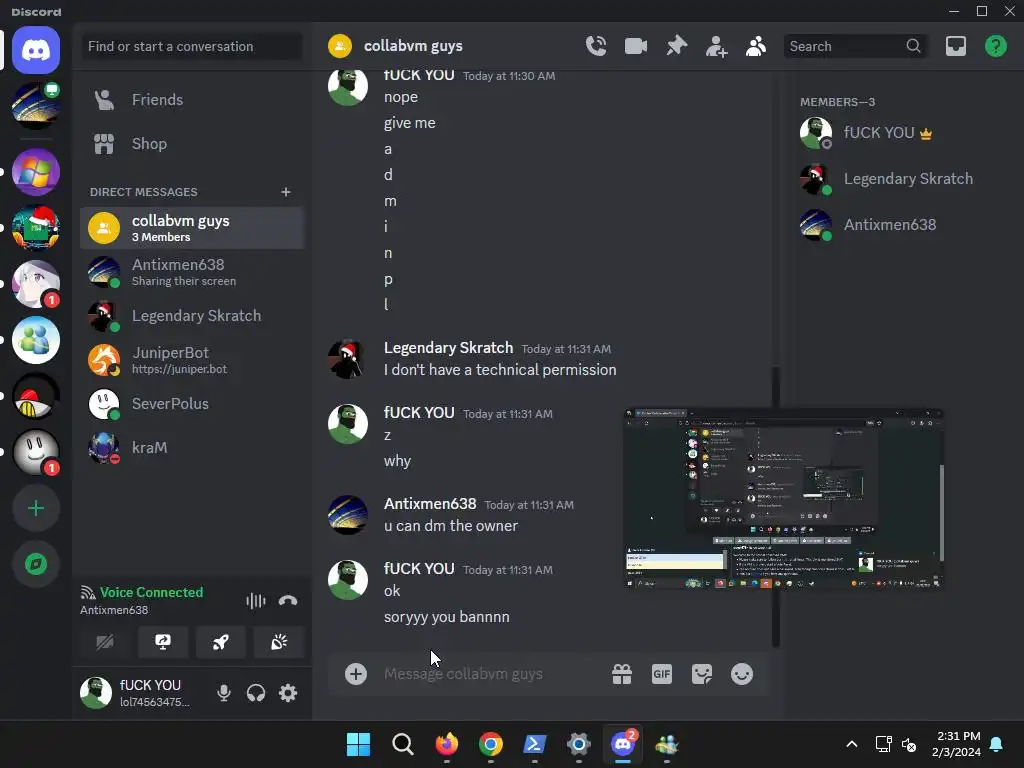
Task: Open User Settings gear
Action: tap(288, 692)
